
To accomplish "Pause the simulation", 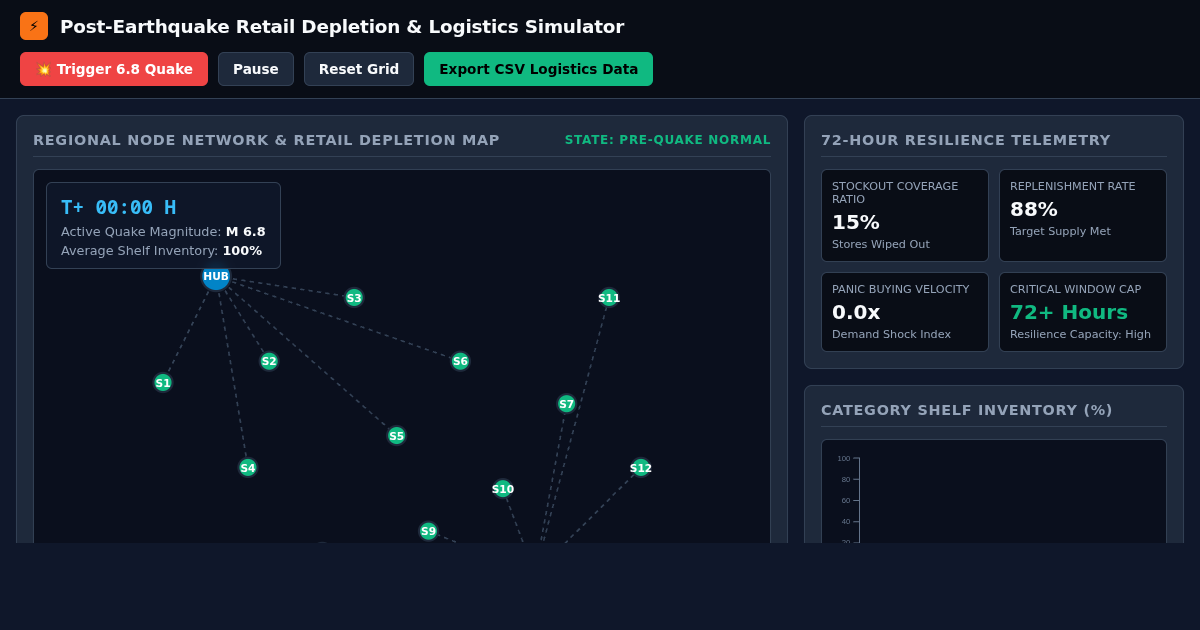I will (256, 69).
